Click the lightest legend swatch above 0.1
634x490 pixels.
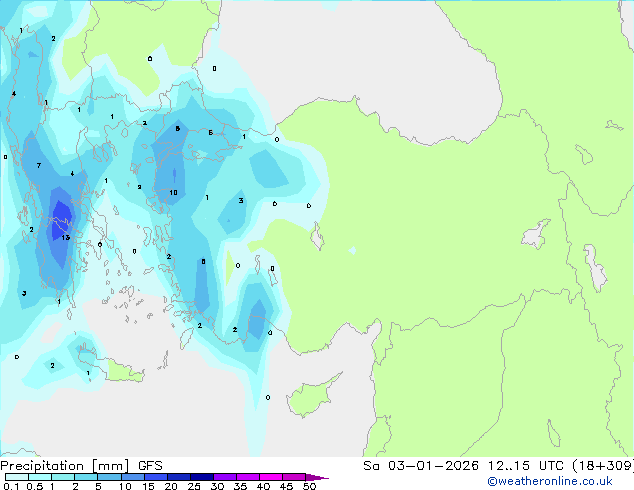17,477
